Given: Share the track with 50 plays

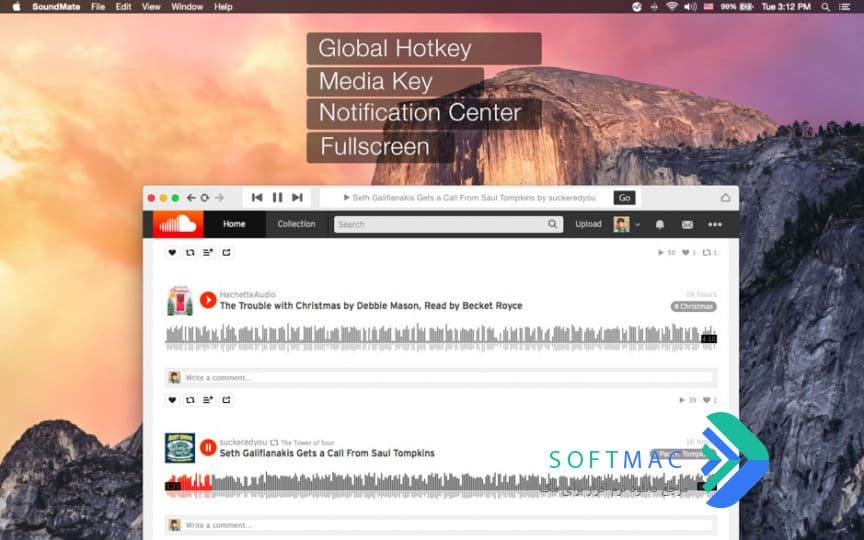Looking at the screenshot, I should tap(226, 252).
